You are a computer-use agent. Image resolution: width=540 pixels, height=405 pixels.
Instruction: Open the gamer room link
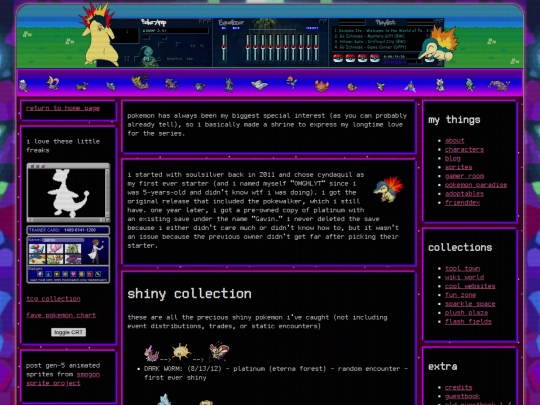click(464, 176)
